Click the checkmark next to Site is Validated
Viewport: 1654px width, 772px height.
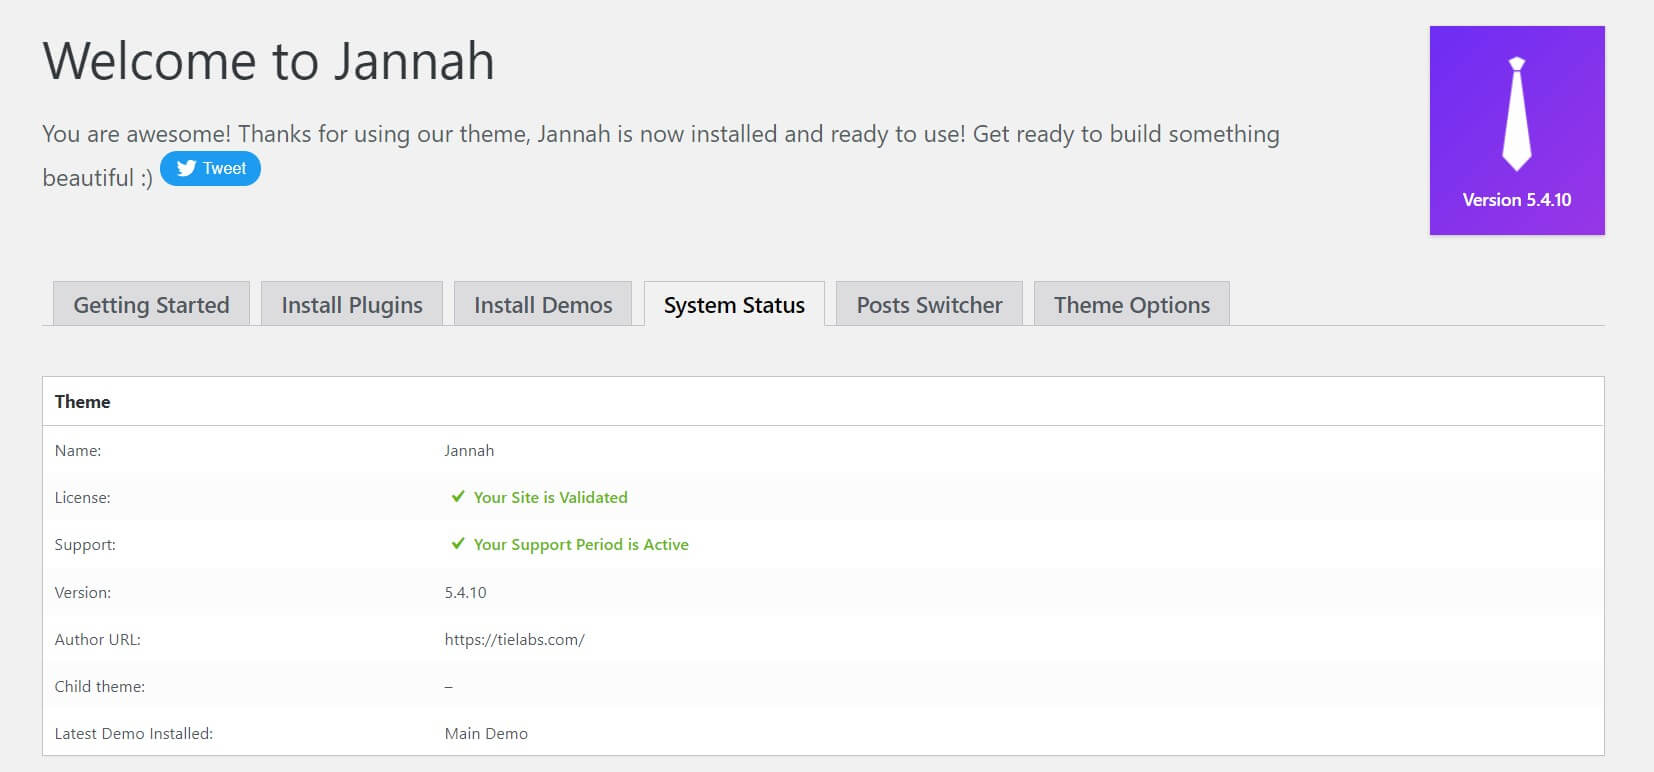458,497
